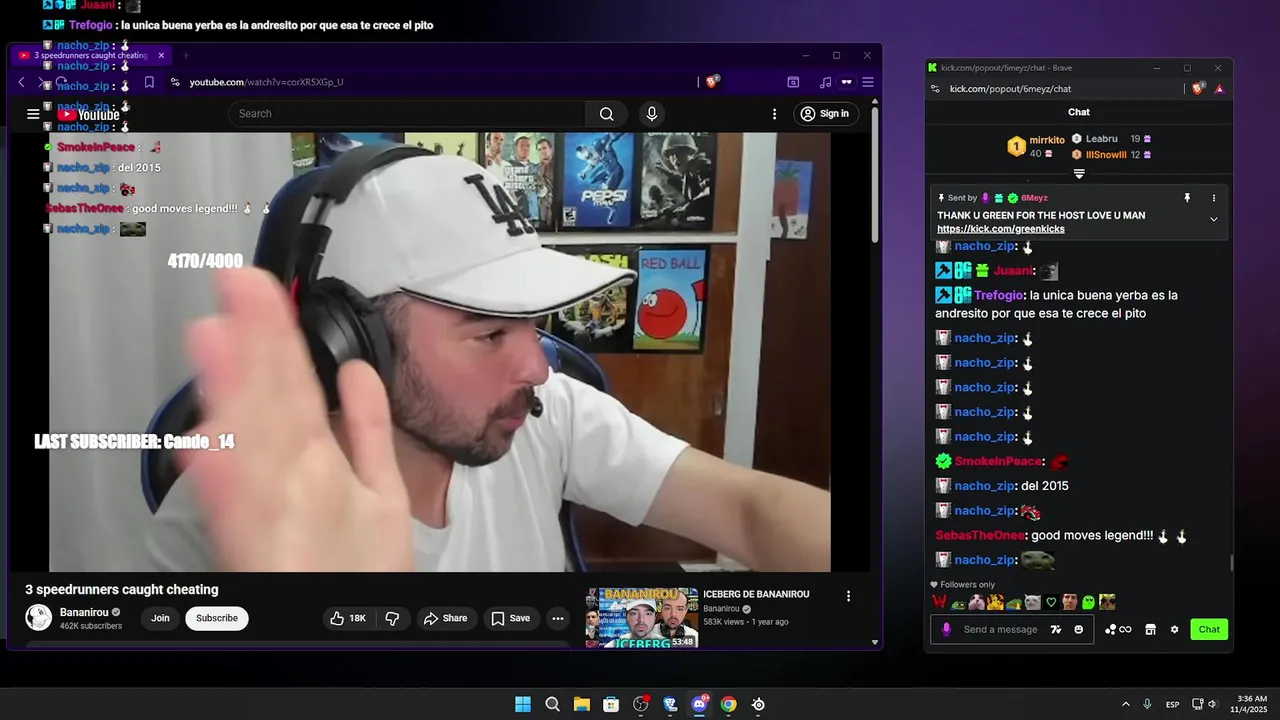Open Brave Shields icon in Kick chat window
This screenshot has width=1280, height=720.
click(1198, 88)
